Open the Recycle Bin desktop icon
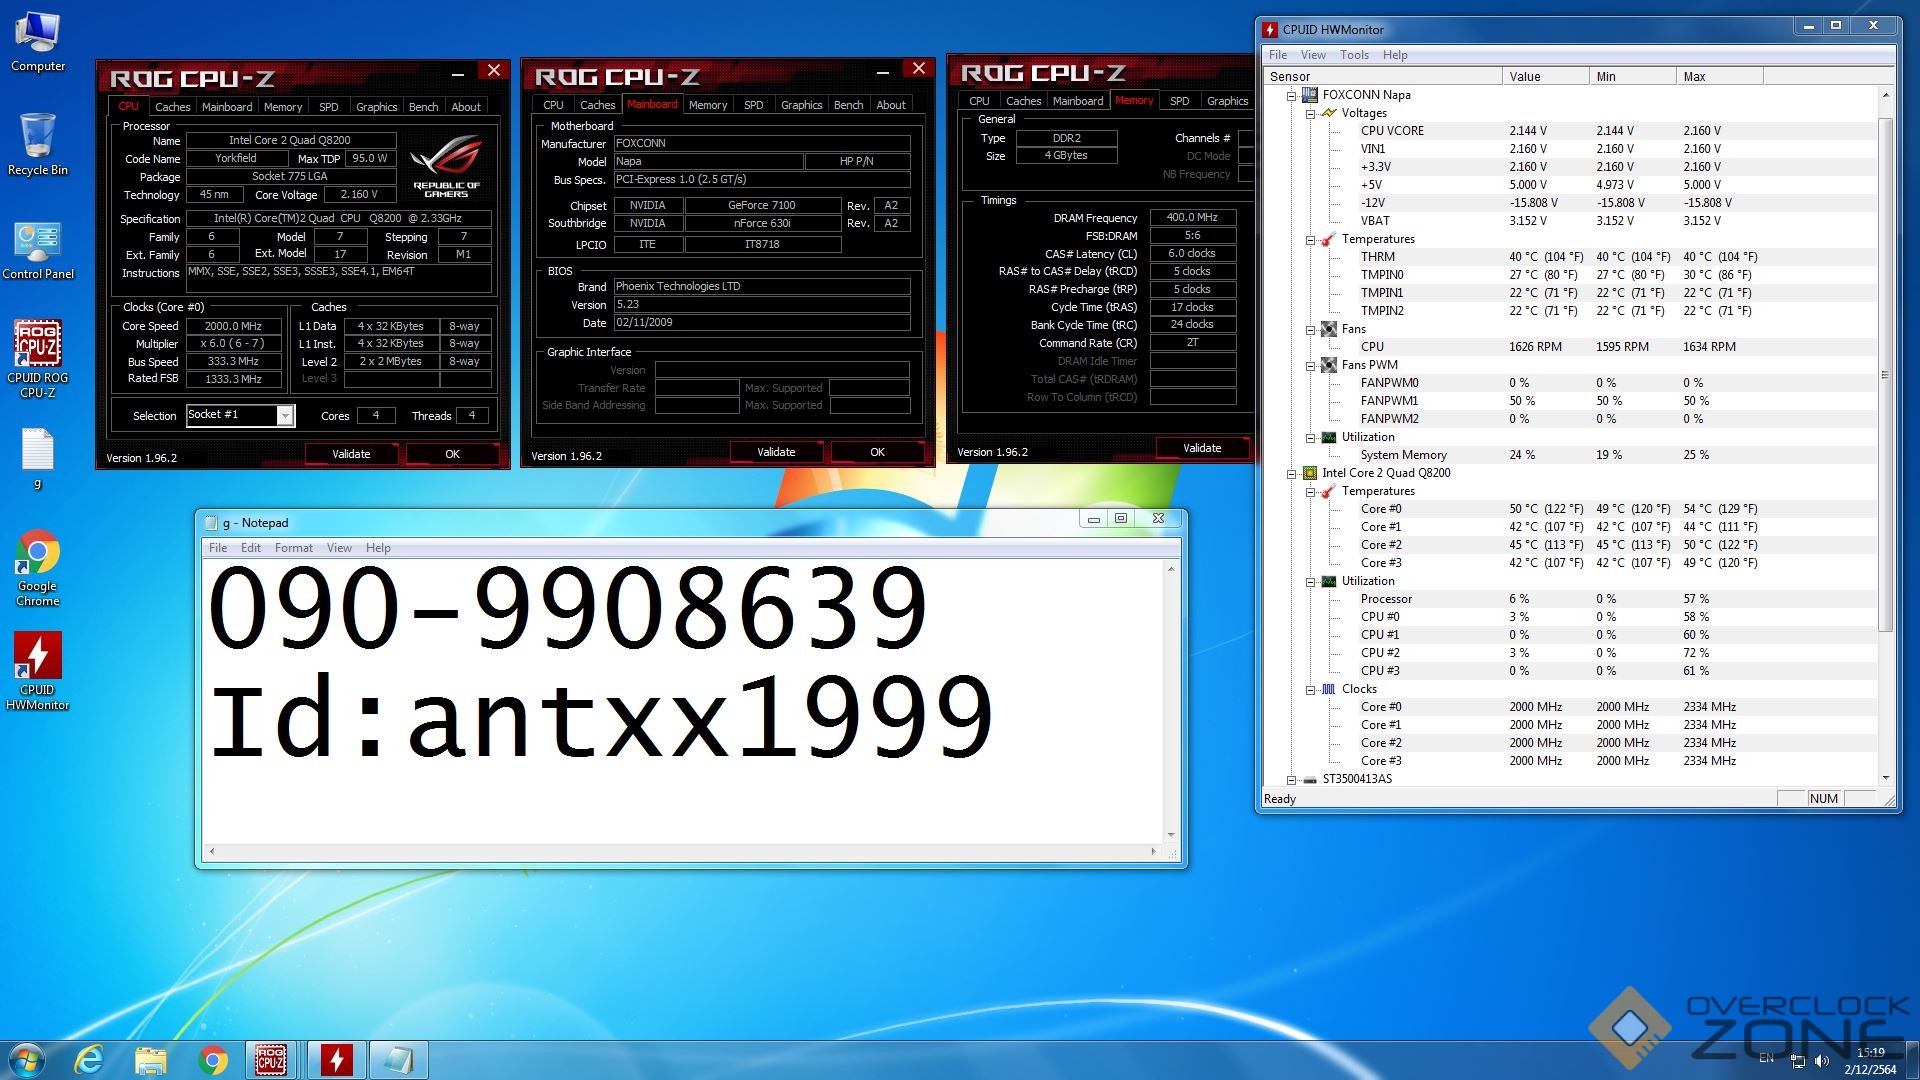 [38, 145]
